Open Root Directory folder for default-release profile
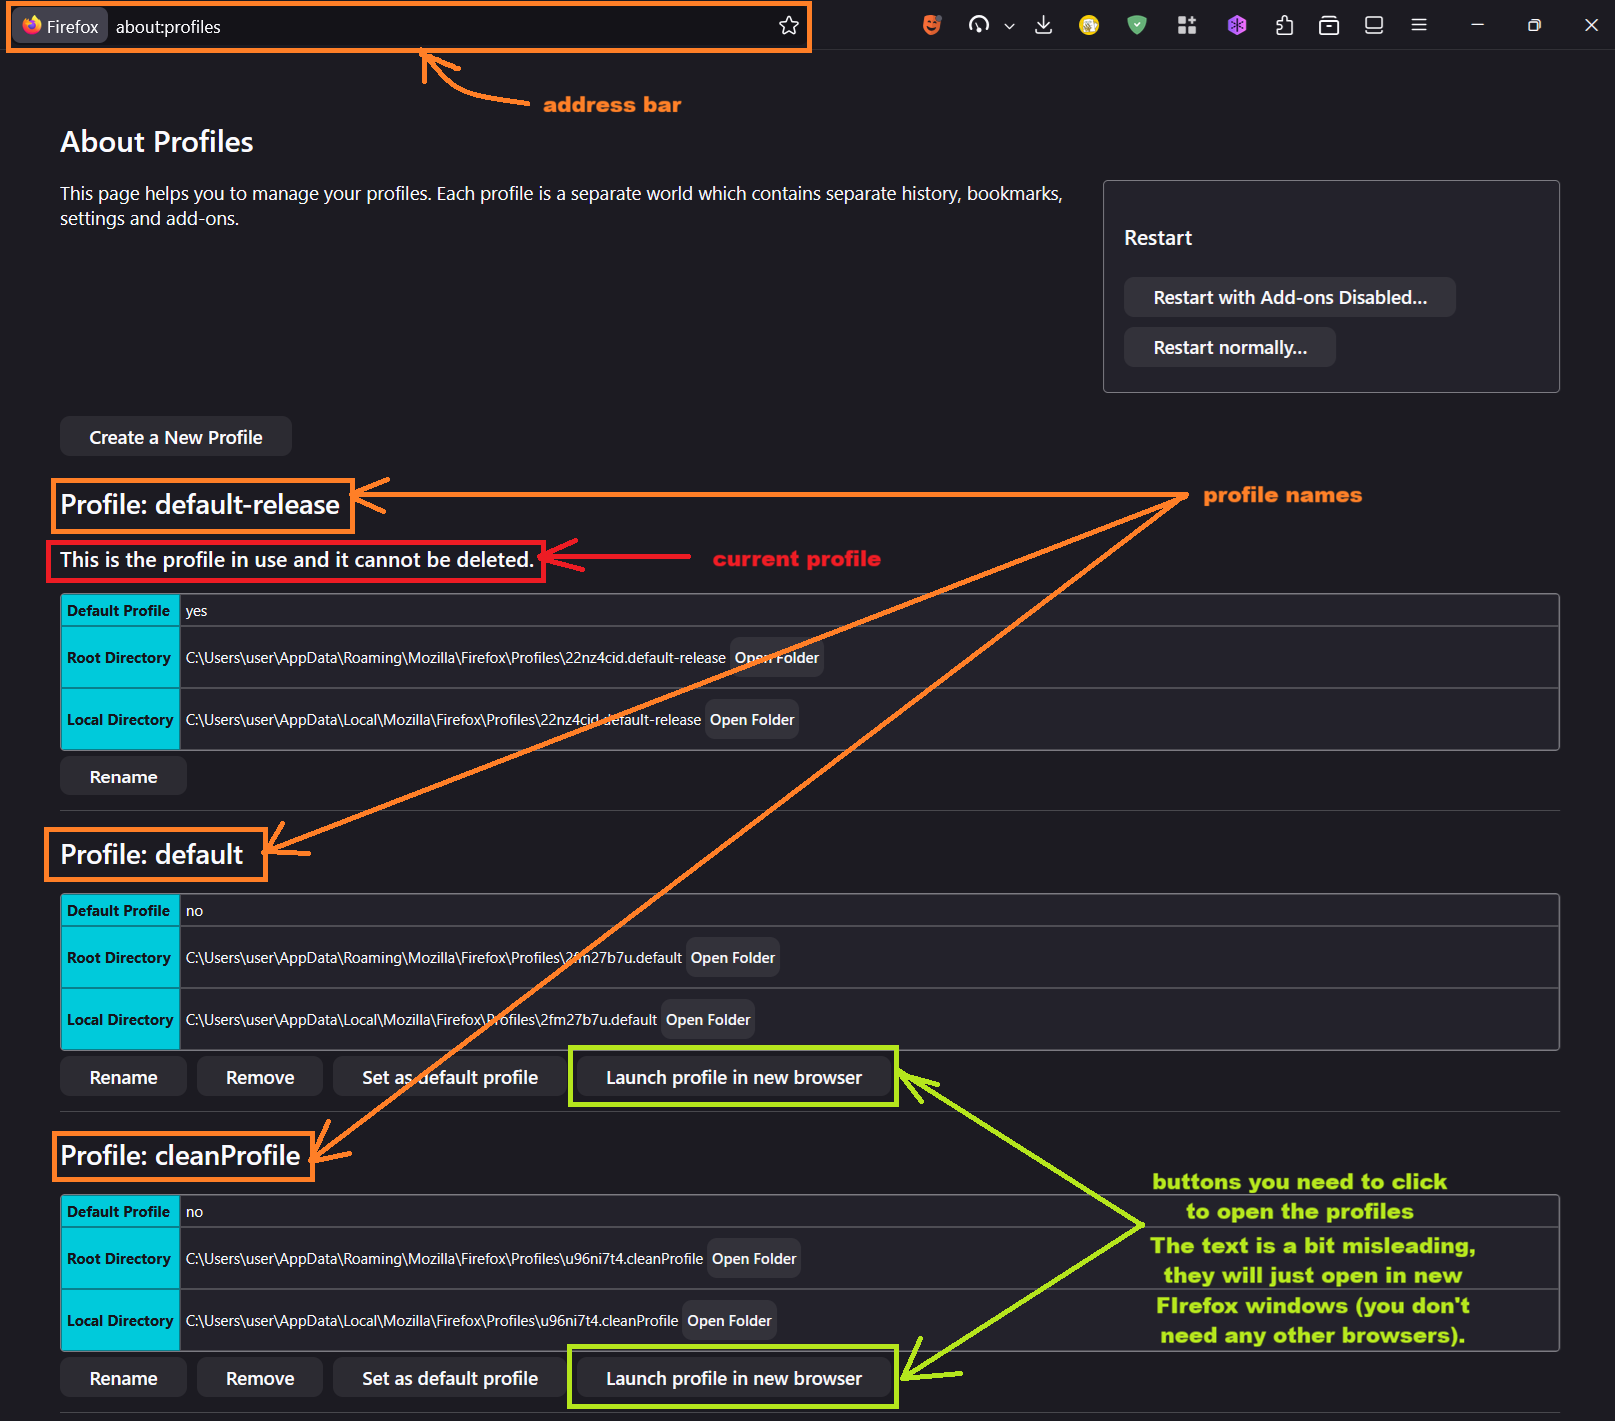Viewport: 1615px width, 1421px height. tap(777, 658)
